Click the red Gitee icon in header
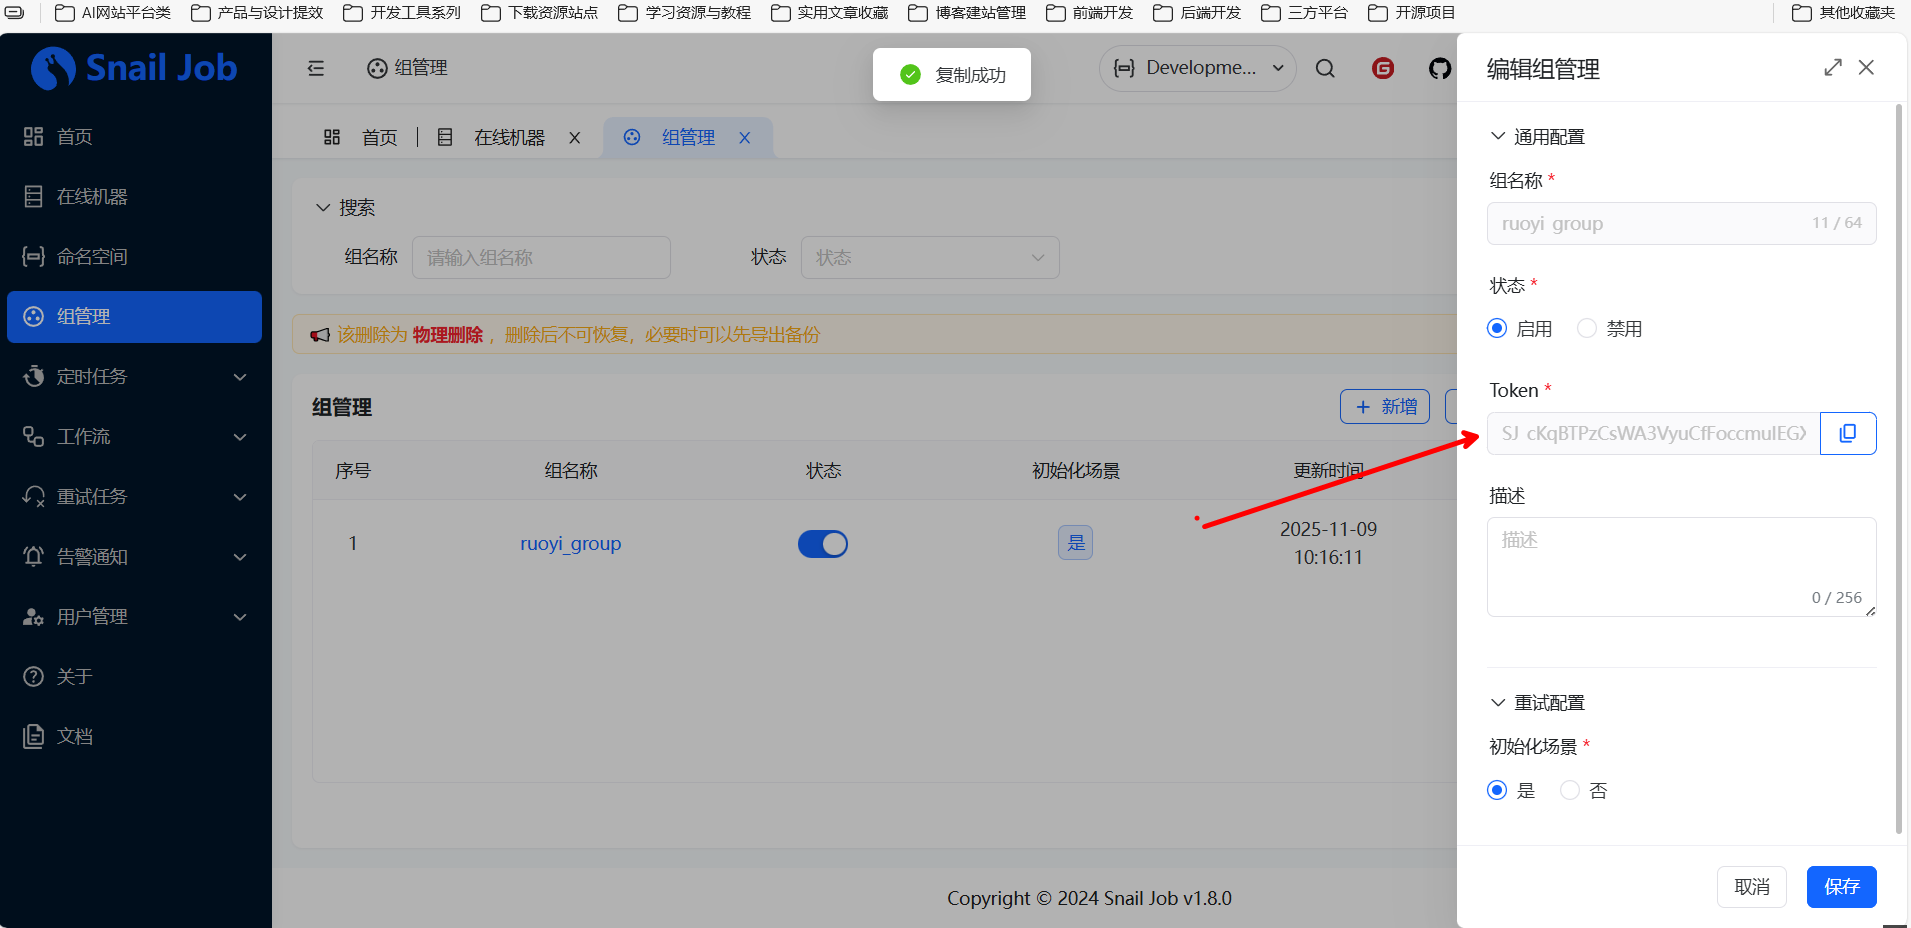Image resolution: width=1911 pixels, height=928 pixels. click(1382, 68)
